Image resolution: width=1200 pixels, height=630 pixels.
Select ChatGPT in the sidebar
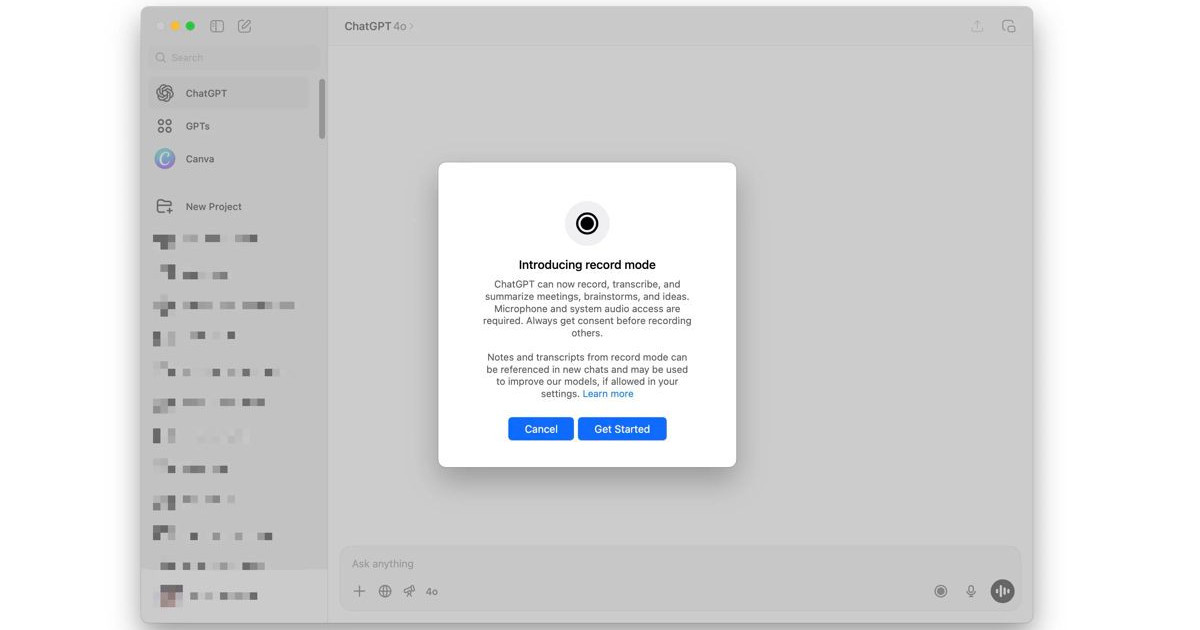point(229,93)
